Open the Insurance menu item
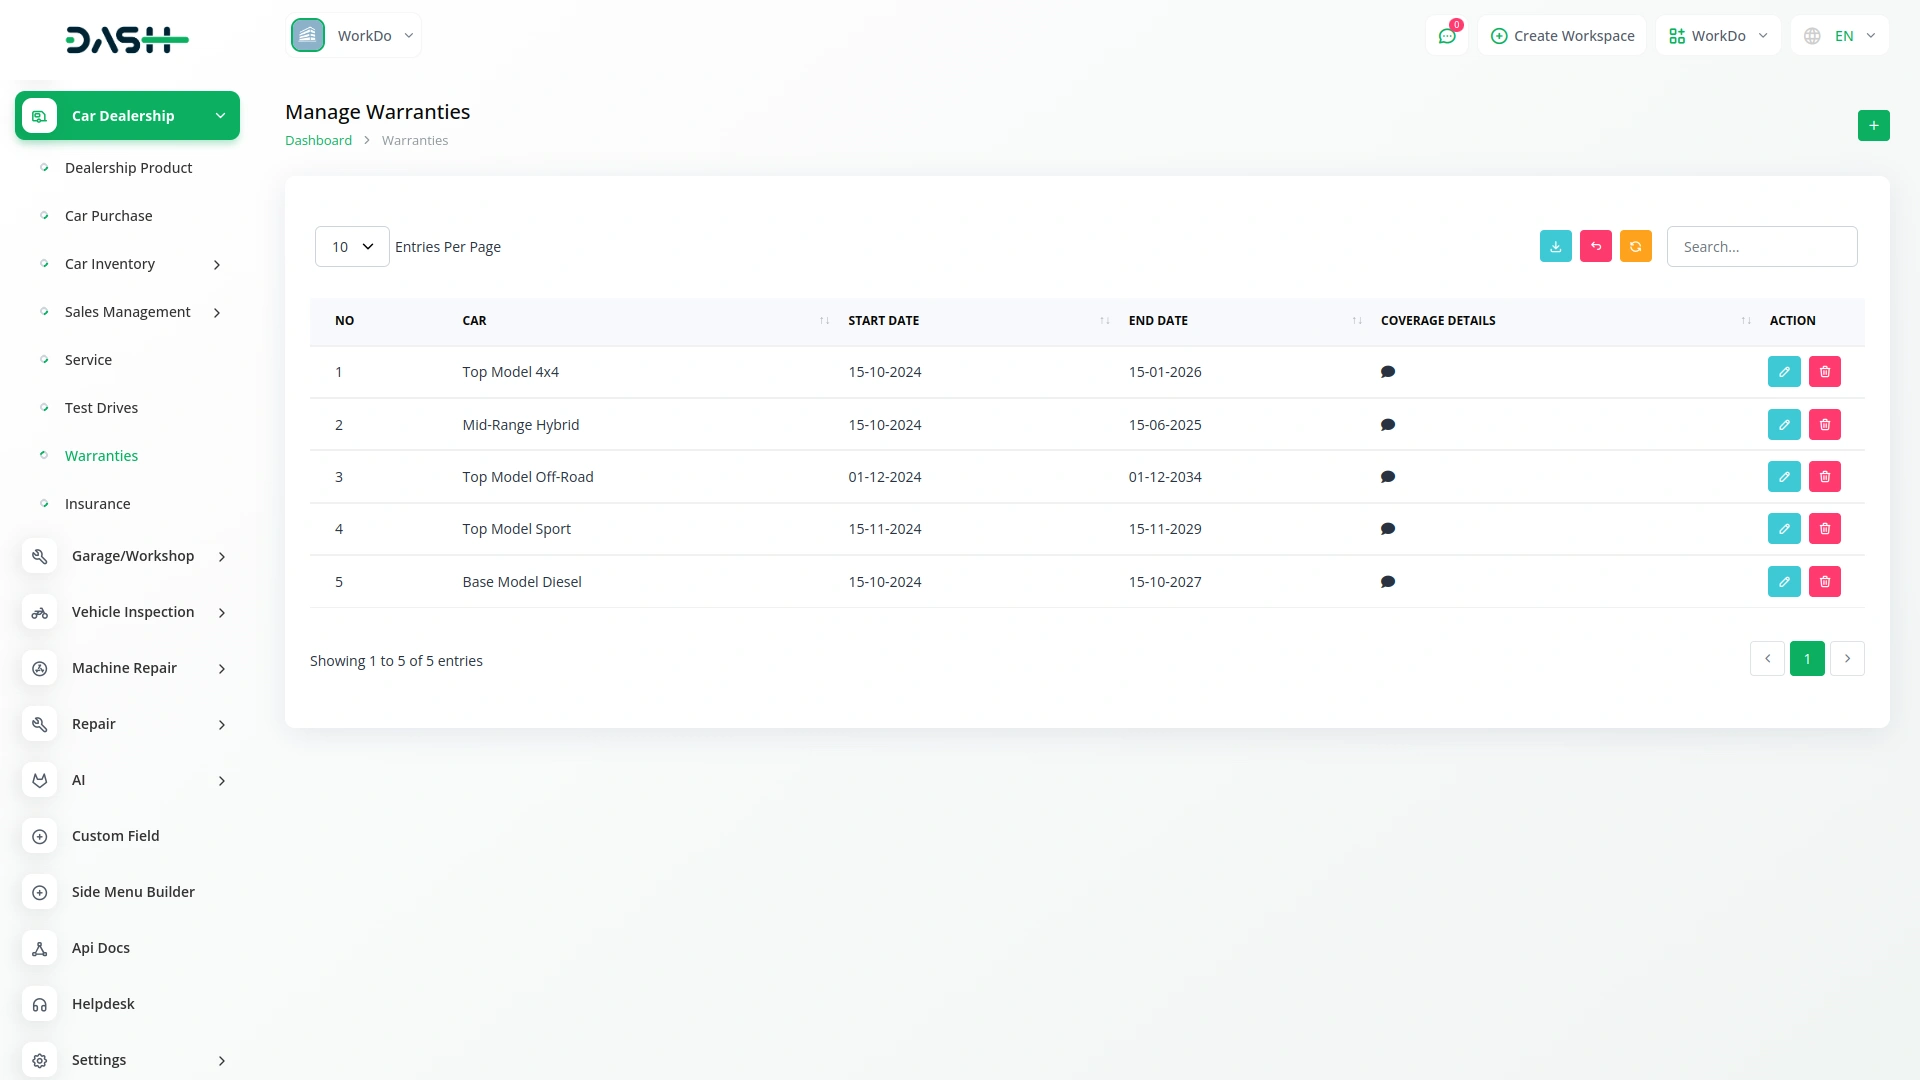1920x1080 pixels. click(x=97, y=504)
